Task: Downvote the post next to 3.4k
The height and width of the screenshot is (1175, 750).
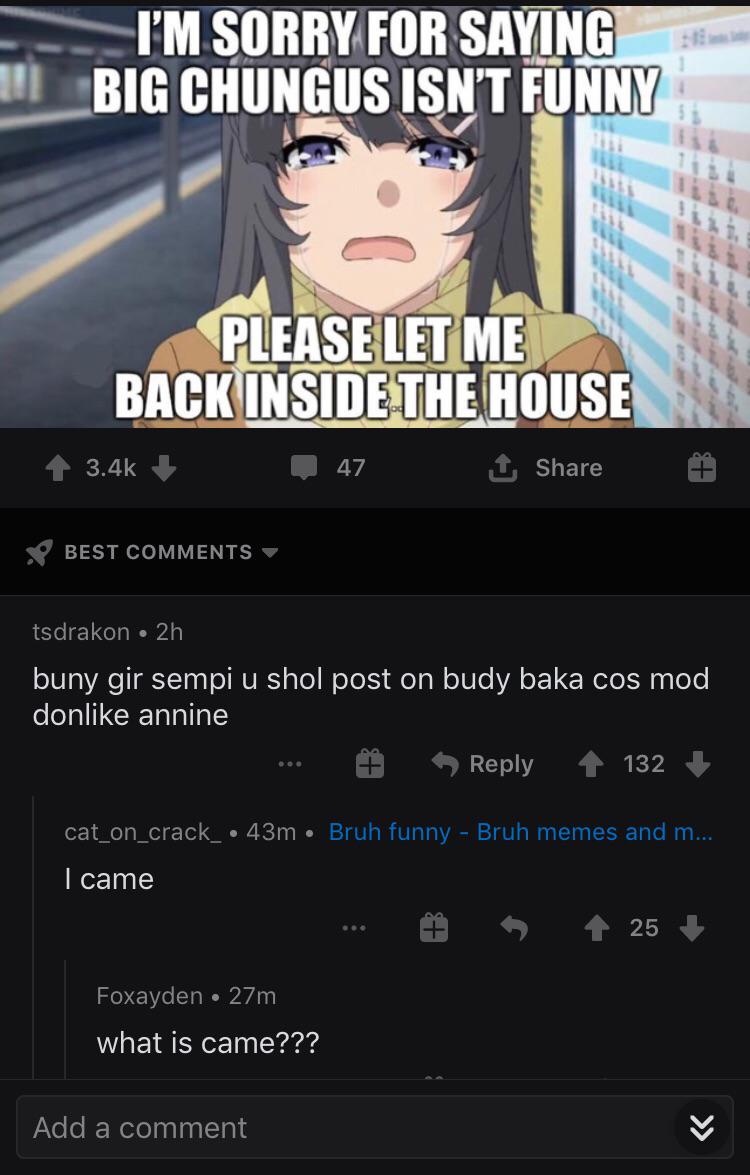Action: pos(164,468)
